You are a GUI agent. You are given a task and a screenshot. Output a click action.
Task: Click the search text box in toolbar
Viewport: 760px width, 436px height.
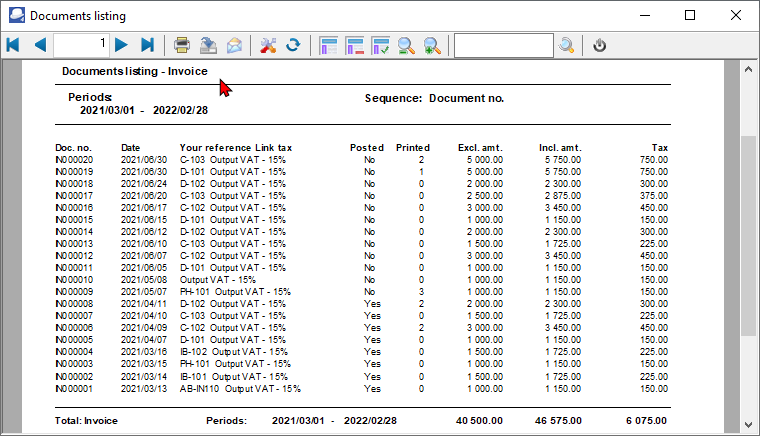click(504, 46)
